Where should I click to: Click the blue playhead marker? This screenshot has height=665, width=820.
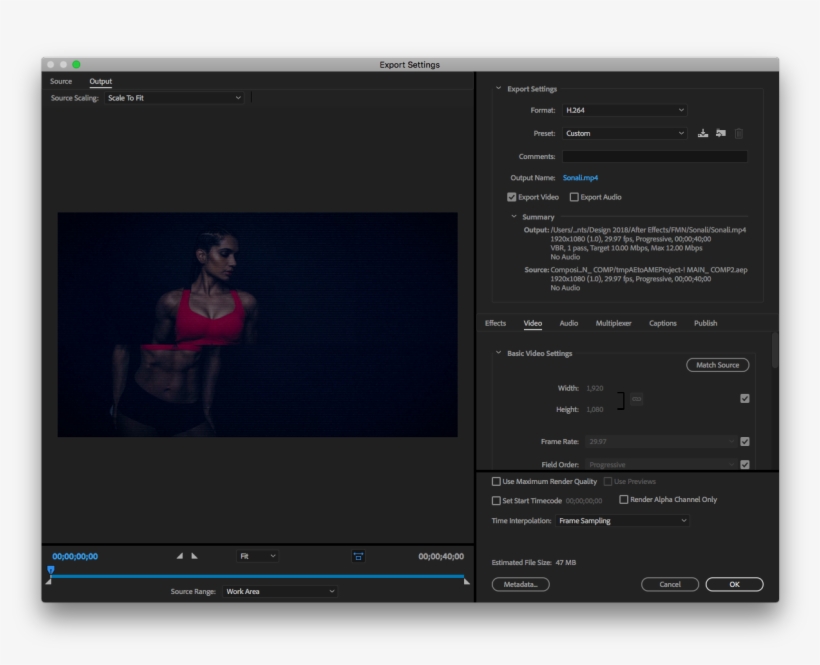51,569
